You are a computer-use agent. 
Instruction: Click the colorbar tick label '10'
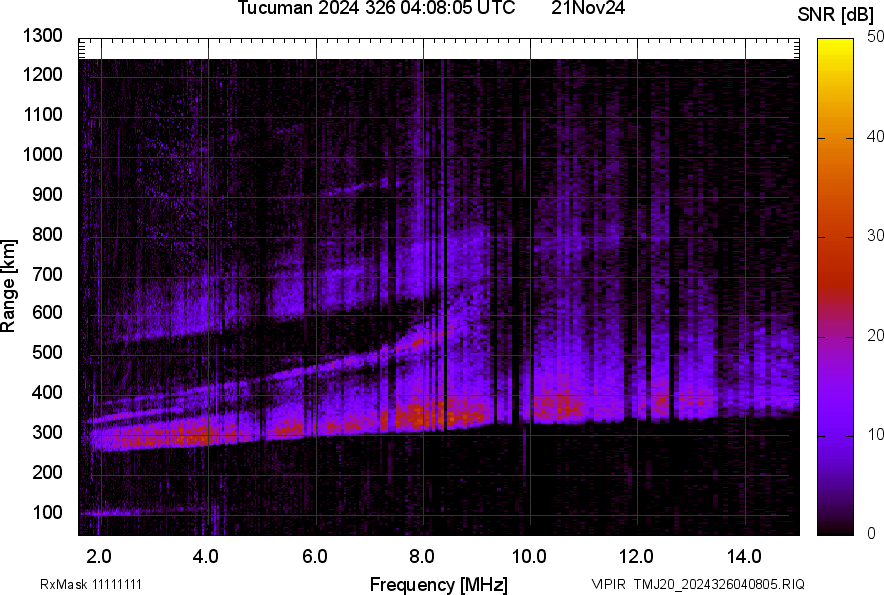[x=876, y=435]
